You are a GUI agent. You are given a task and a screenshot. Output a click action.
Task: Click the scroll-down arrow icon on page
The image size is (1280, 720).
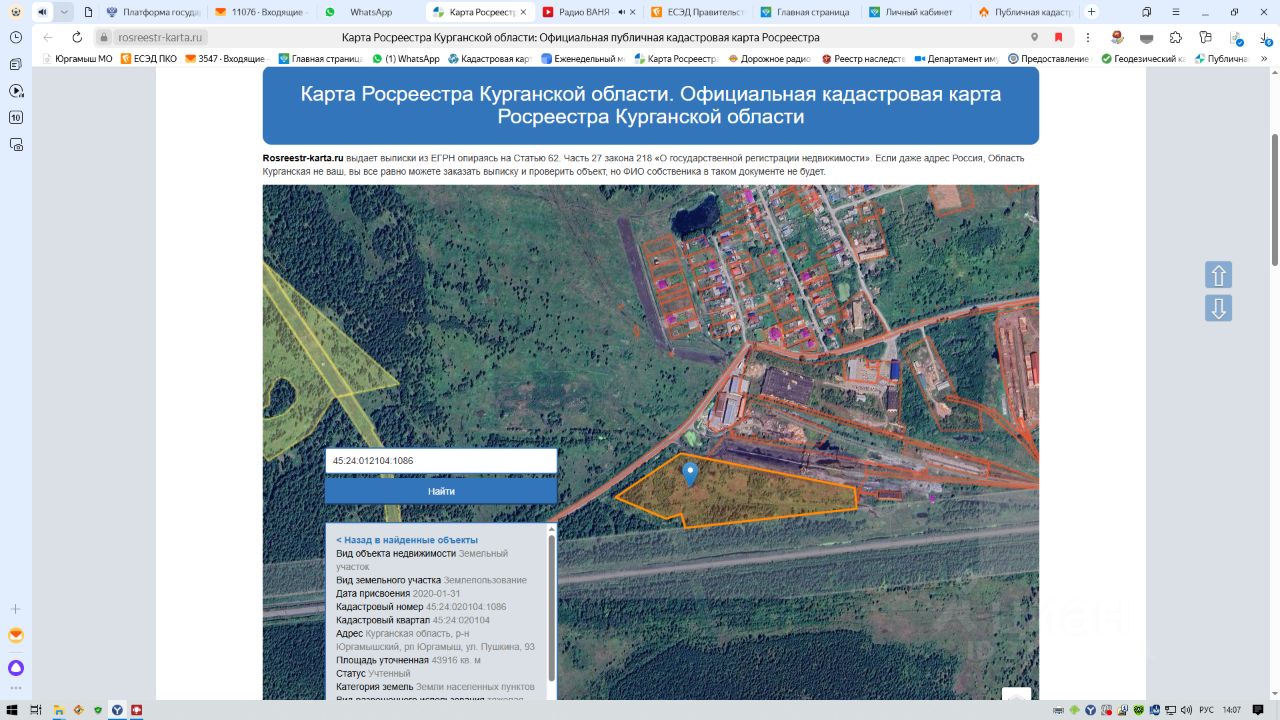tap(1218, 308)
